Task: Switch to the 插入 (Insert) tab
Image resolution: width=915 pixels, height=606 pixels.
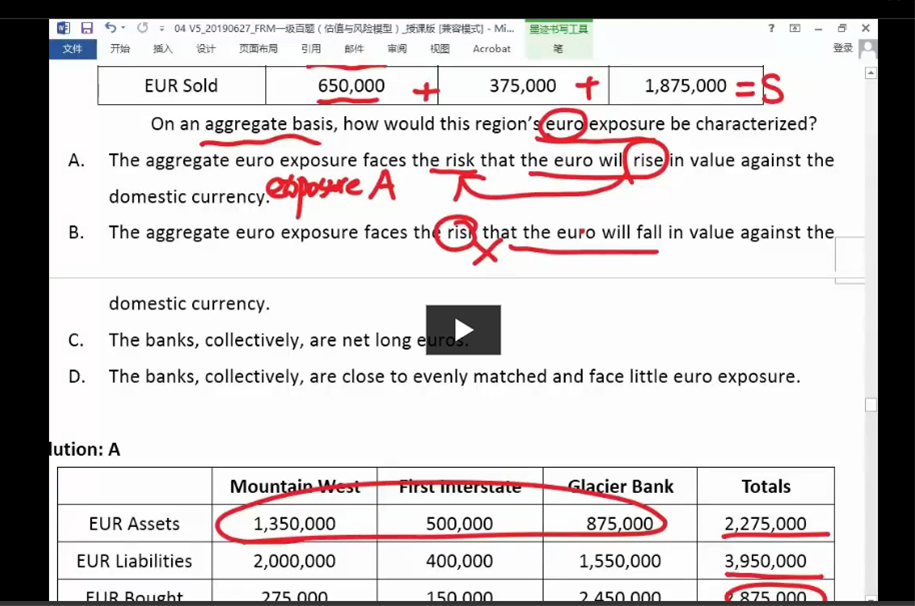Action: click(162, 48)
